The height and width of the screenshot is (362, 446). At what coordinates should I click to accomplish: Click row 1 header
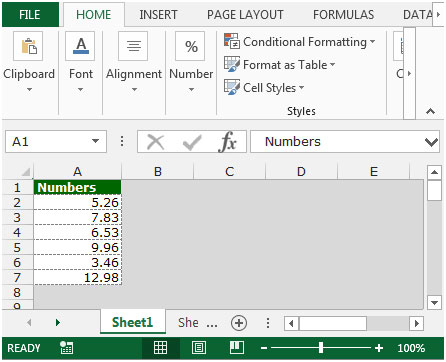[17, 187]
